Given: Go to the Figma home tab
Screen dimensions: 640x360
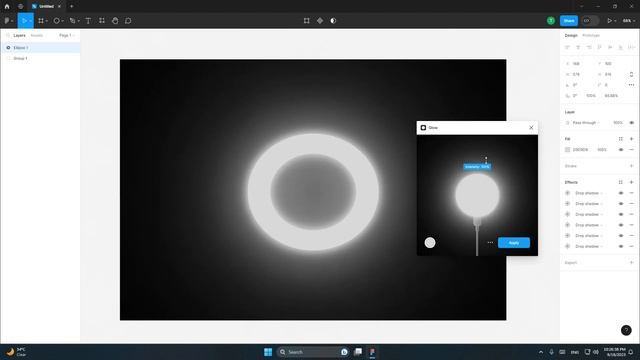Looking at the screenshot, I should coord(7,7).
